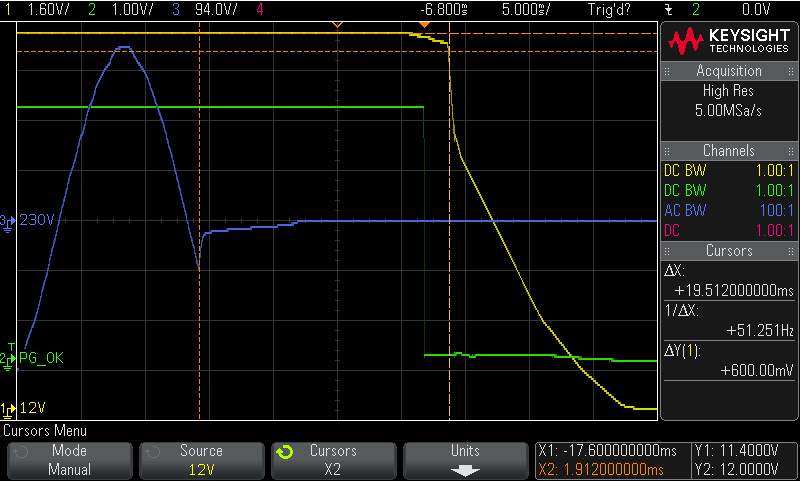Screen dimensions: 800x481
Task: Click the green DC BW channel 2 row
Action: tap(729, 190)
